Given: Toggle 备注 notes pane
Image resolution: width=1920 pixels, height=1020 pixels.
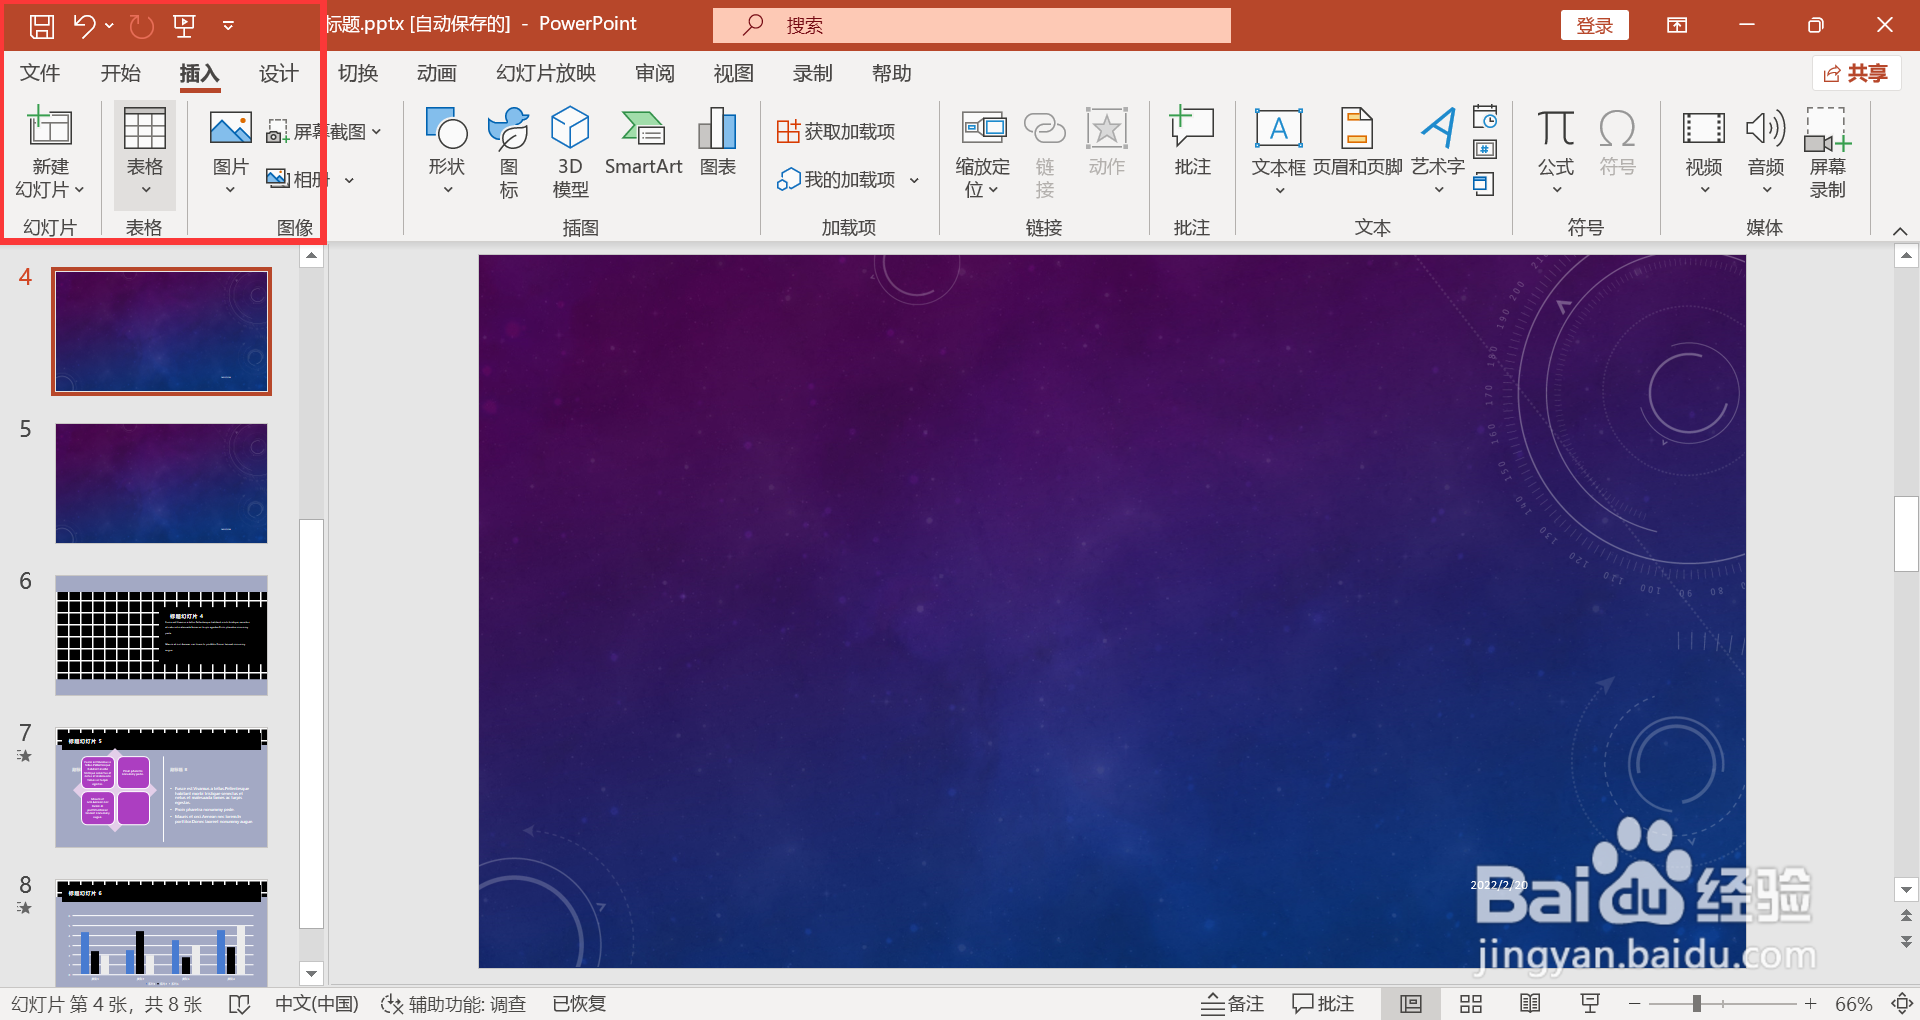Looking at the screenshot, I should (x=1233, y=1004).
